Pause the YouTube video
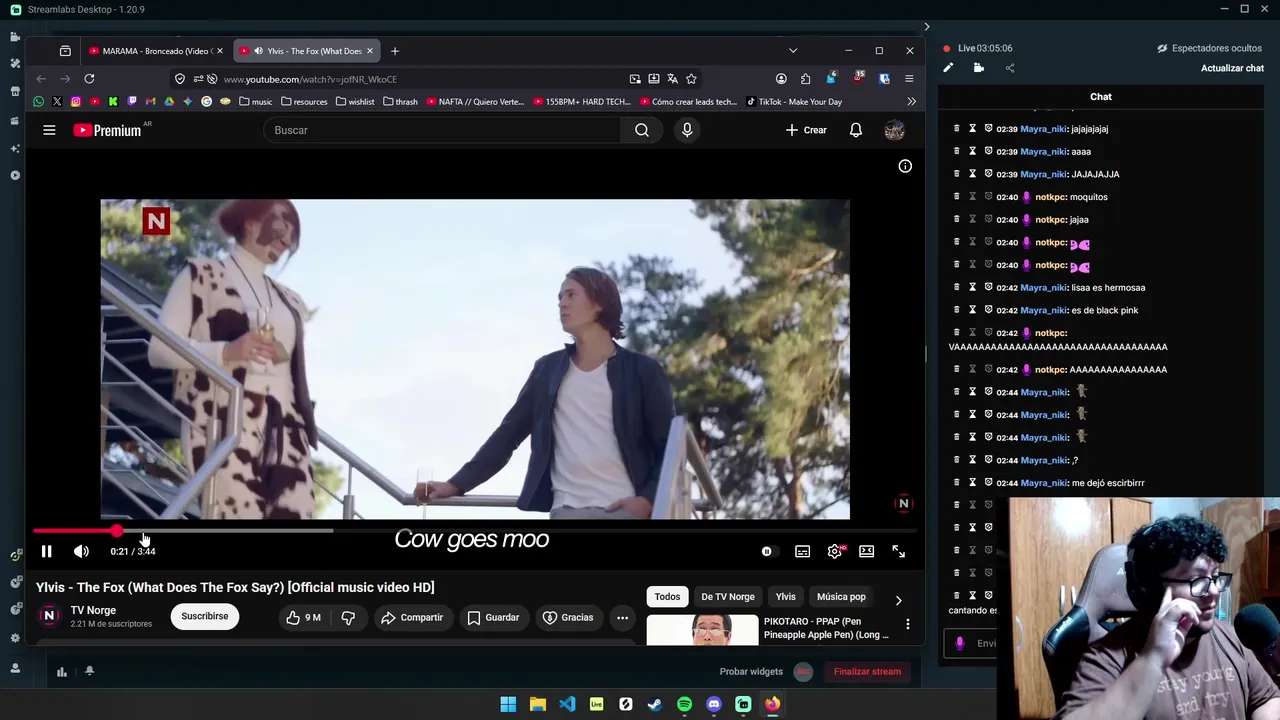This screenshot has height=720, width=1280. [46, 551]
